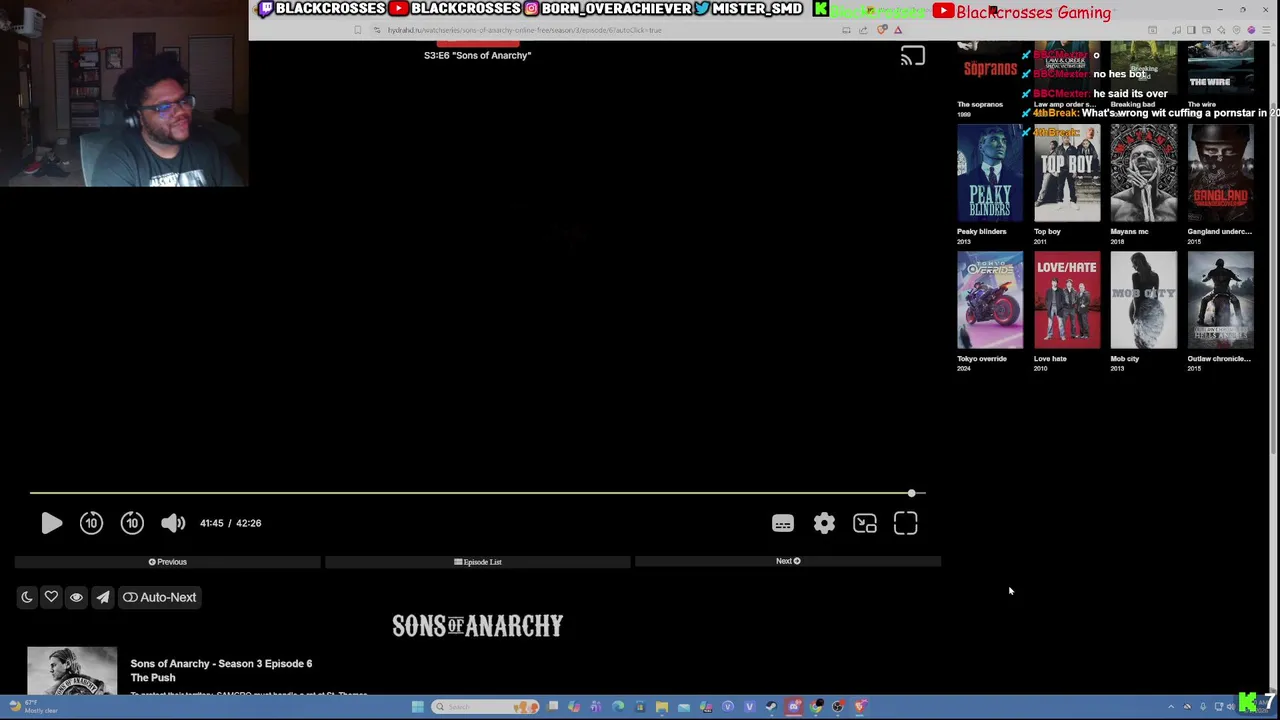This screenshot has width=1280, height=720.
Task: Click the 'Peaky blinders' title text
Action: 981,231
